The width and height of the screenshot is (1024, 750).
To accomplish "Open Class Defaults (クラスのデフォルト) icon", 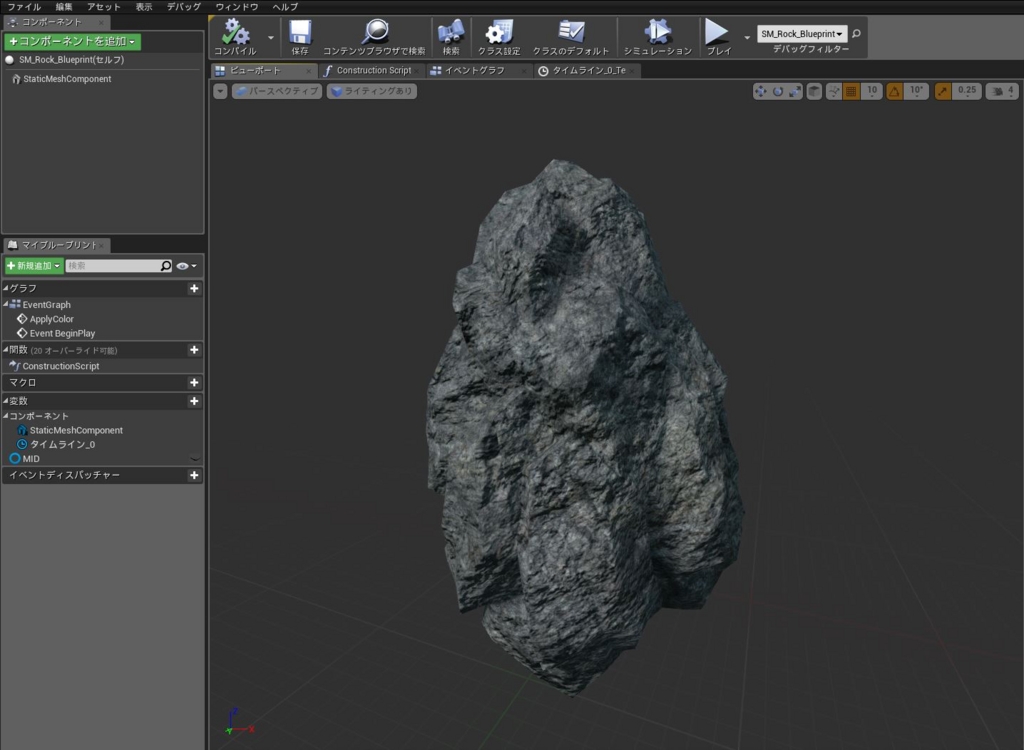I will [571, 33].
